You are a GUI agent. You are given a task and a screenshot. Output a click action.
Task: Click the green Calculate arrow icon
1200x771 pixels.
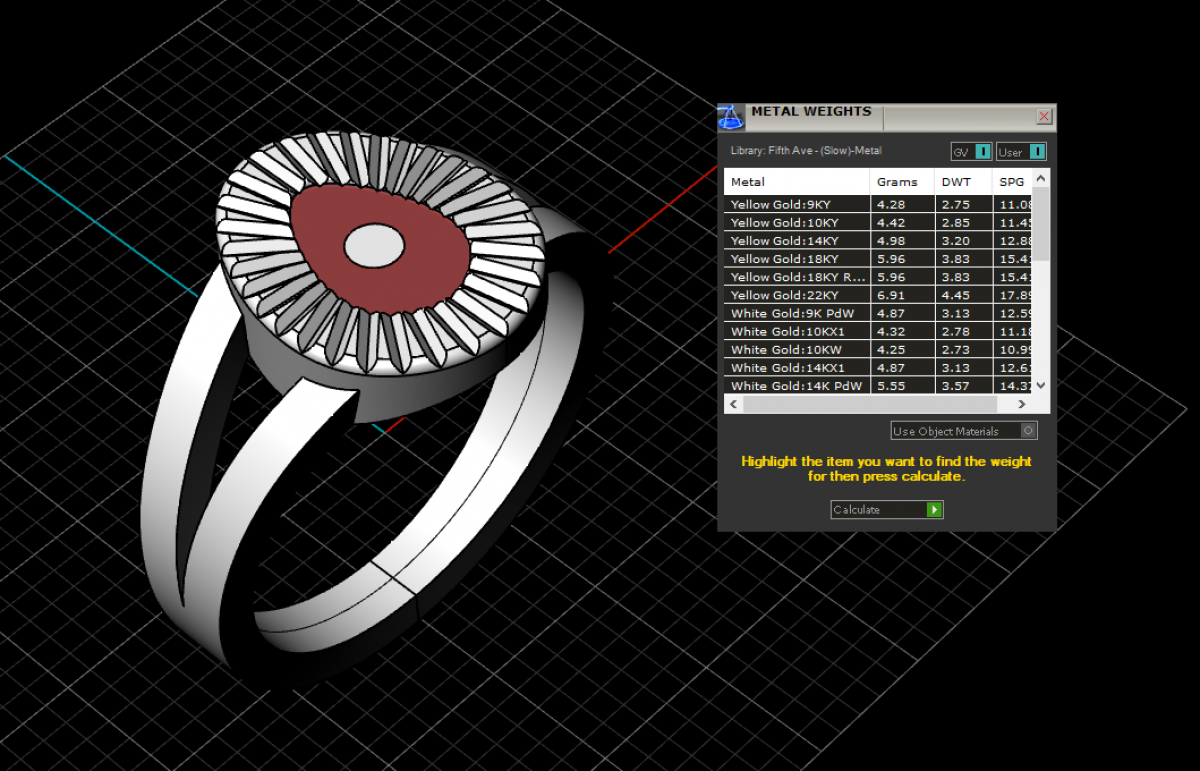click(x=934, y=510)
